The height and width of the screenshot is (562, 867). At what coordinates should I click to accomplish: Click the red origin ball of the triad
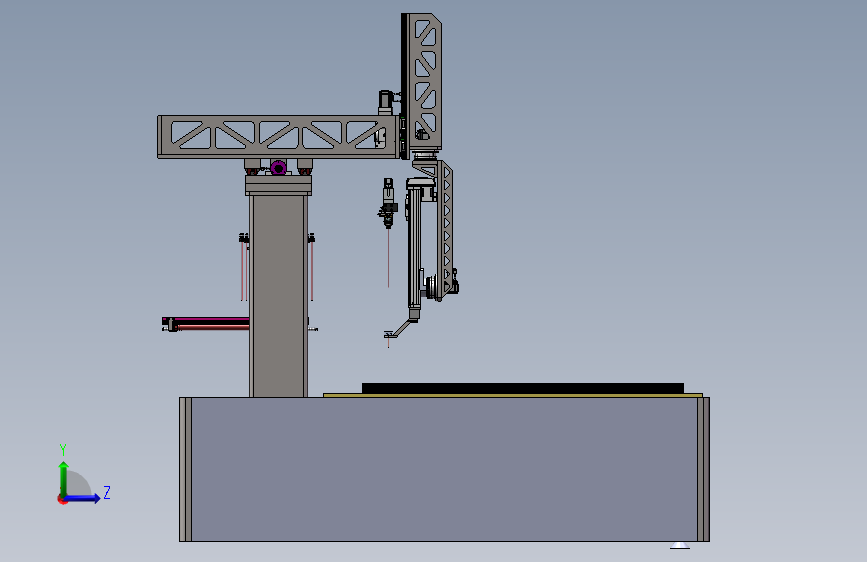click(62, 499)
